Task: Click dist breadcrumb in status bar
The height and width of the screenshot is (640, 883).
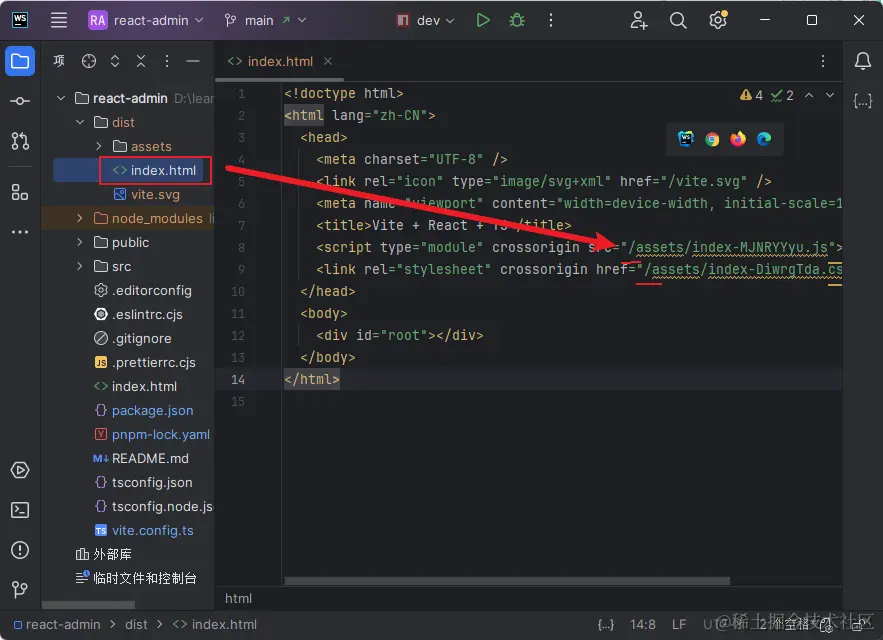Action: click(136, 624)
